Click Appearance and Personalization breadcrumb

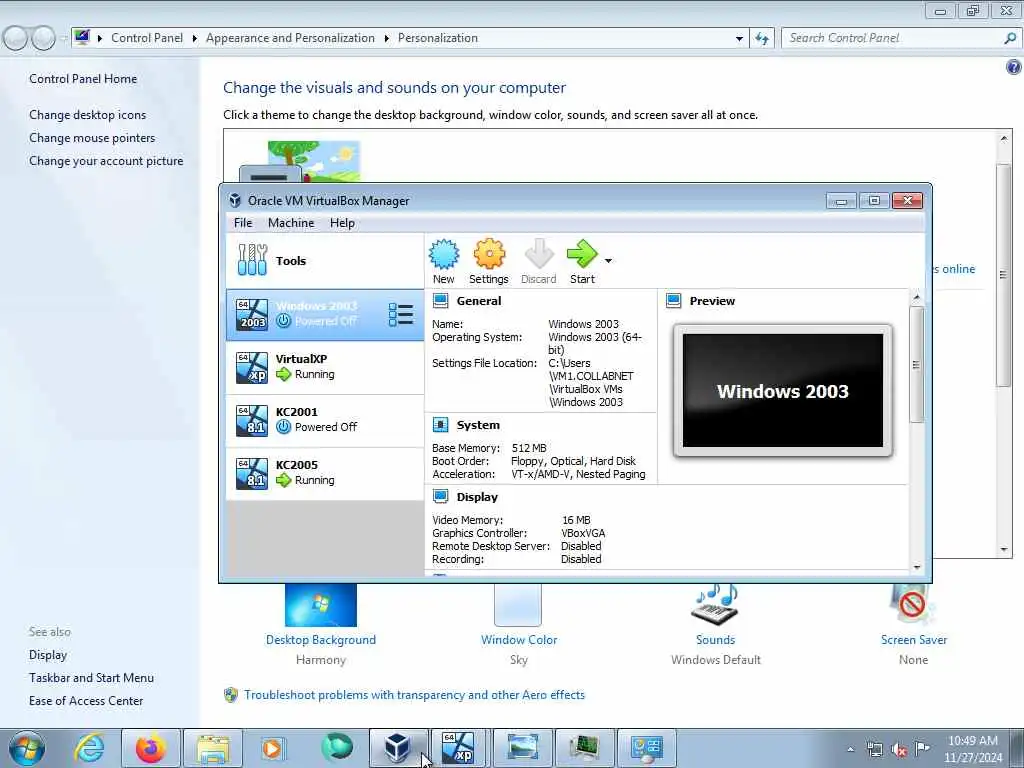pyautogui.click(x=290, y=38)
